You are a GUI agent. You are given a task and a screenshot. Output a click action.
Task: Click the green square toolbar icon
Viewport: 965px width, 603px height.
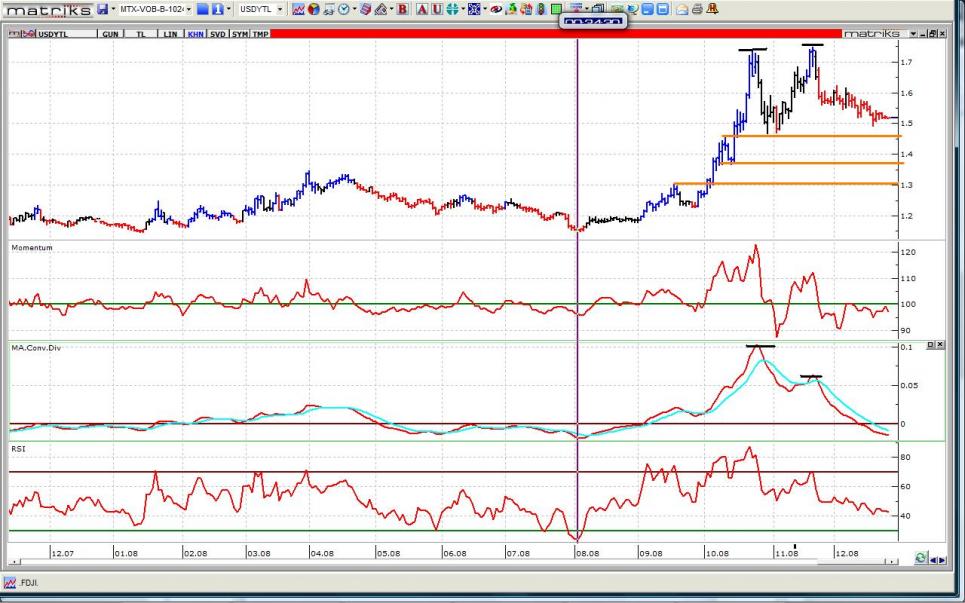click(557, 9)
